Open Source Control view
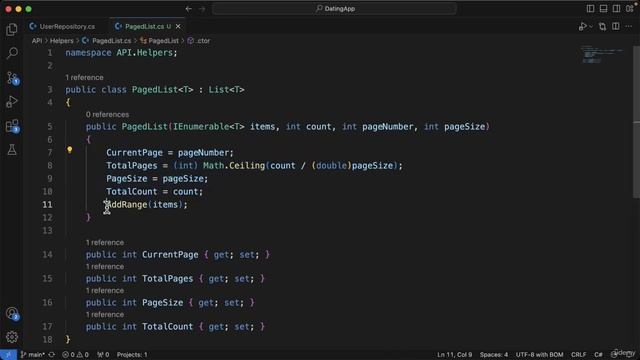 [x=12, y=78]
